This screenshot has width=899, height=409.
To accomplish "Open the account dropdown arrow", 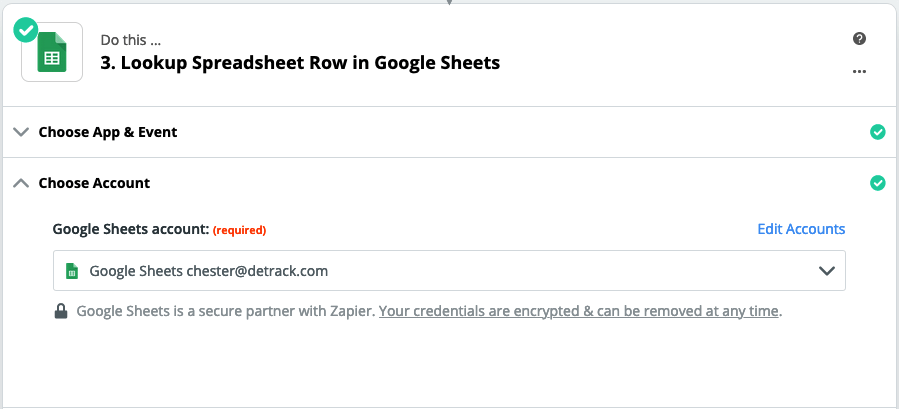I will pyautogui.click(x=826, y=271).
